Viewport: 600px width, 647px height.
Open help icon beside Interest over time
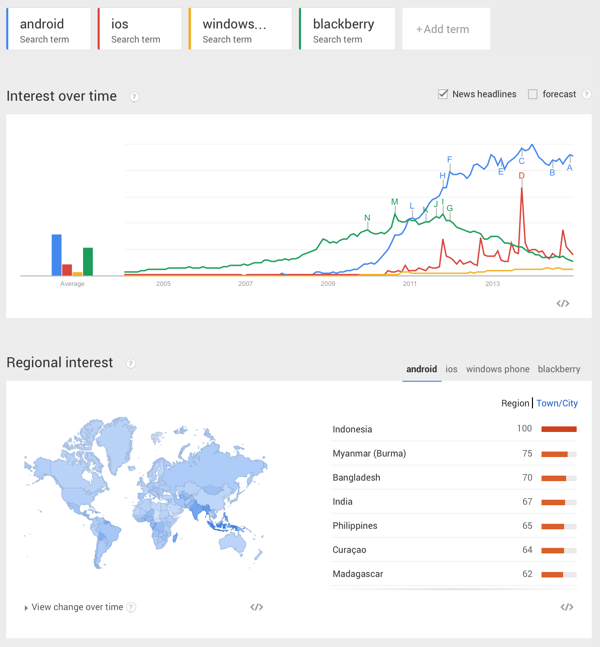coord(134,97)
